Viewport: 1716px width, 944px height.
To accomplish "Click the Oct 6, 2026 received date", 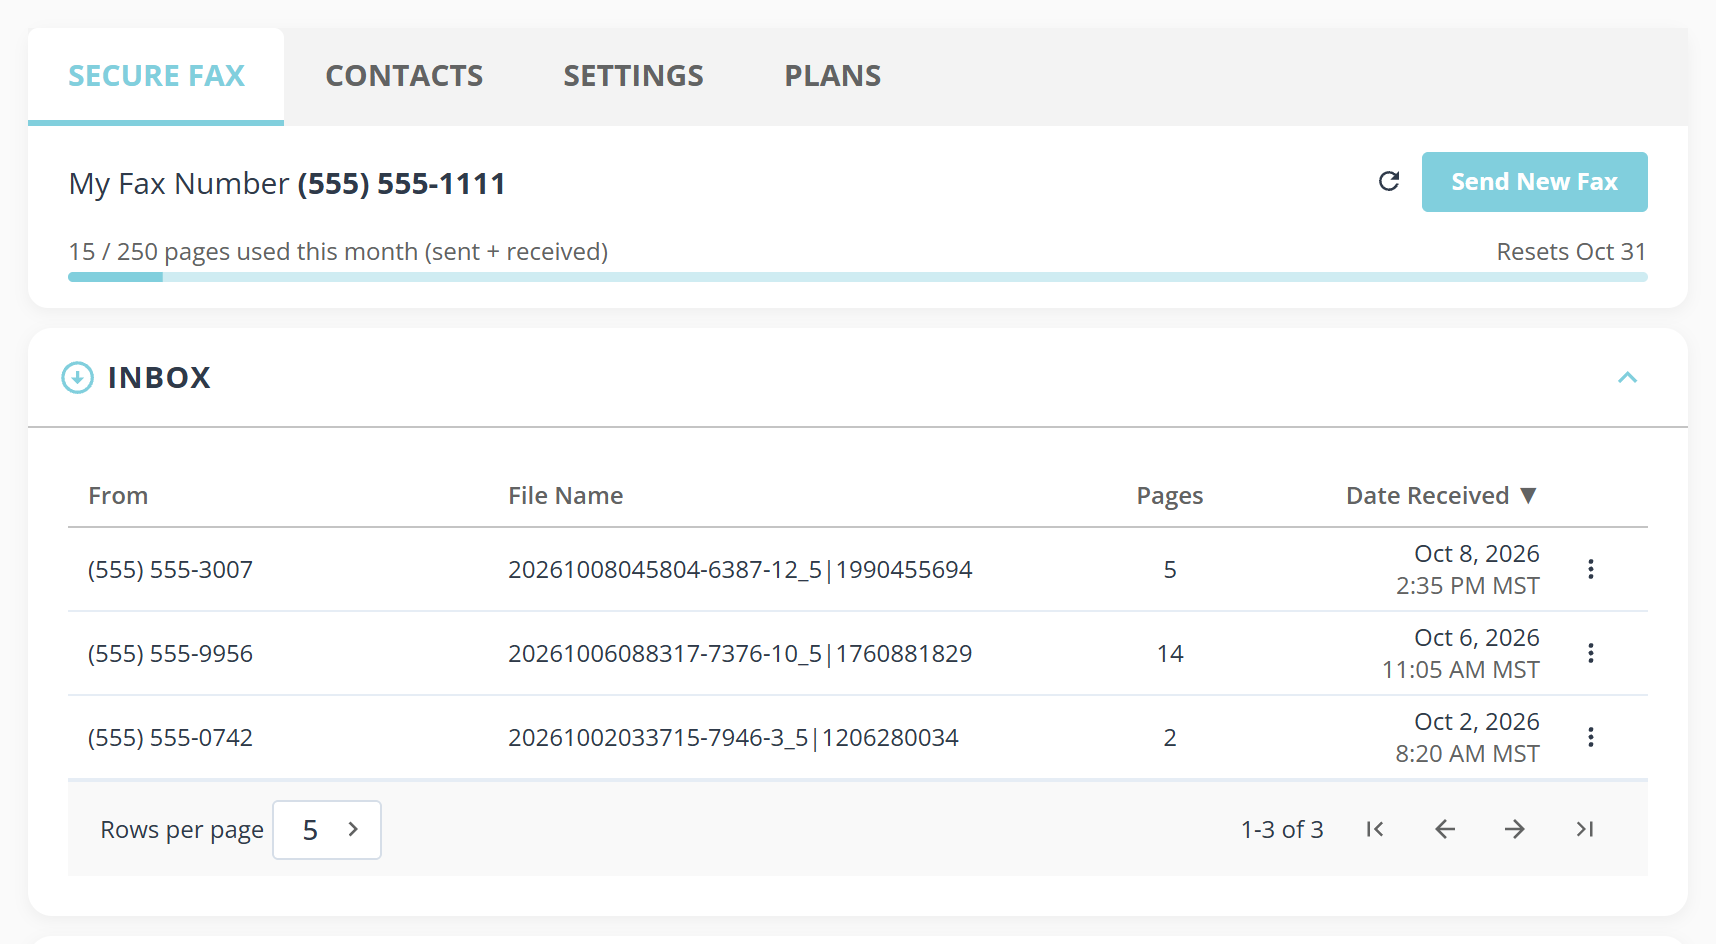I will click(x=1477, y=638).
